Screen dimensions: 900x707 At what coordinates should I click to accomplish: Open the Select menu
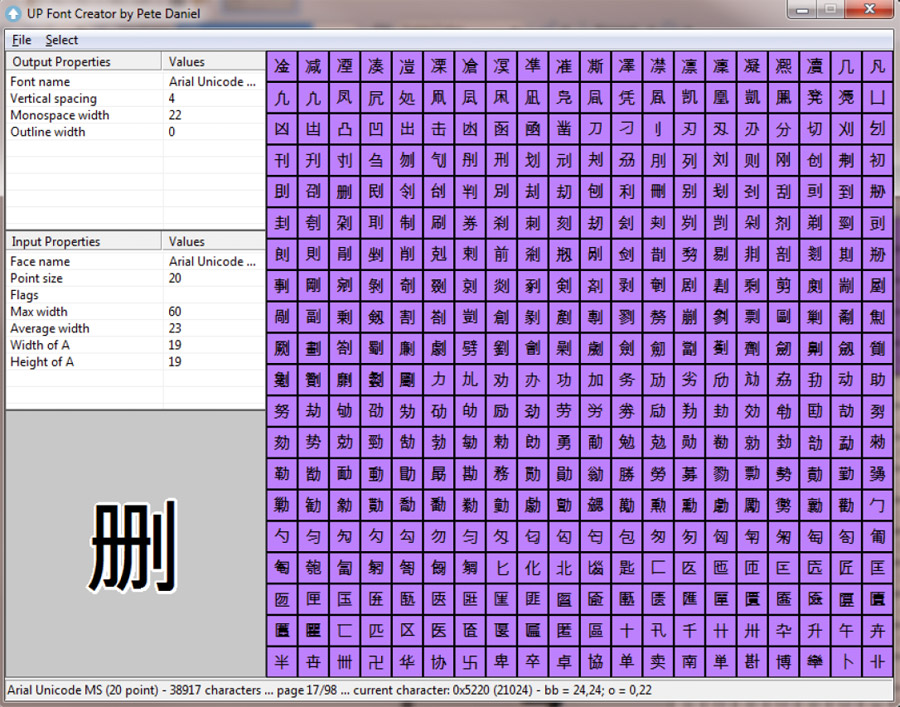[61, 40]
